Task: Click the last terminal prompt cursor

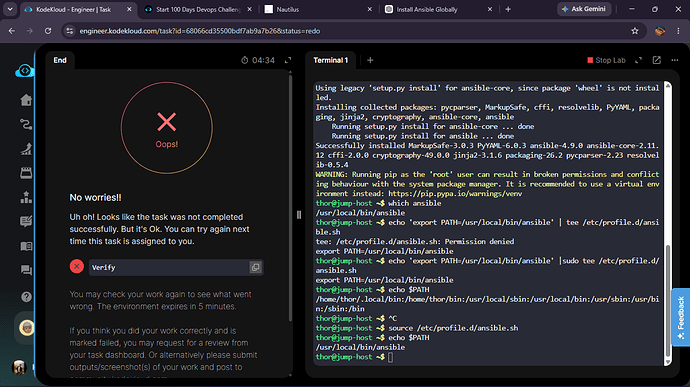Action: click(390, 357)
